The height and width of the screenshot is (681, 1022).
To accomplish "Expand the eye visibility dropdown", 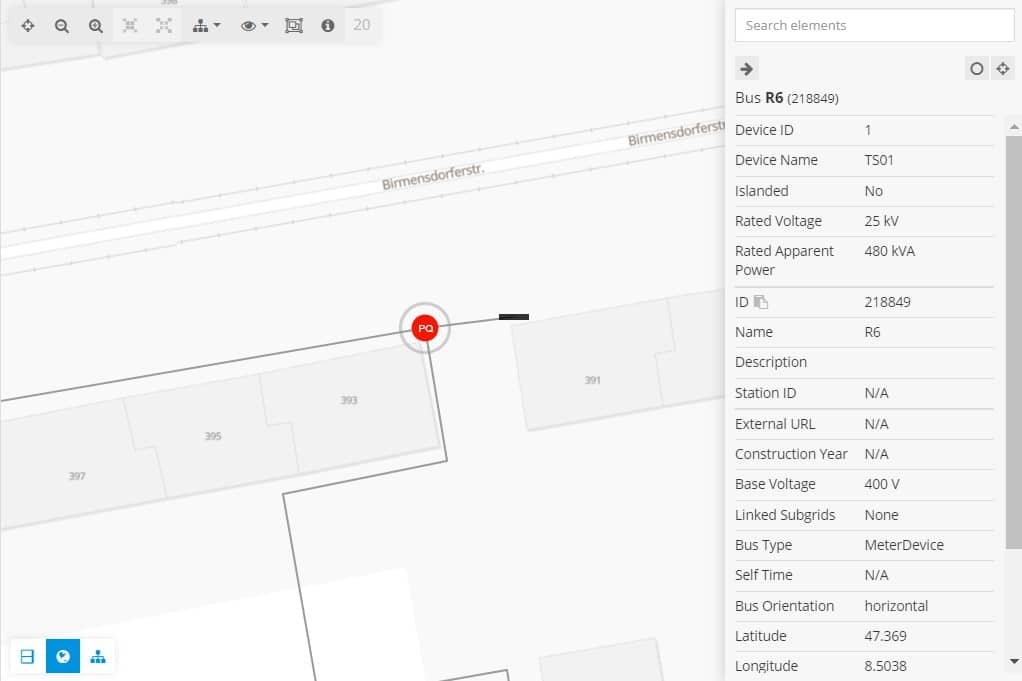I will tap(254, 26).
